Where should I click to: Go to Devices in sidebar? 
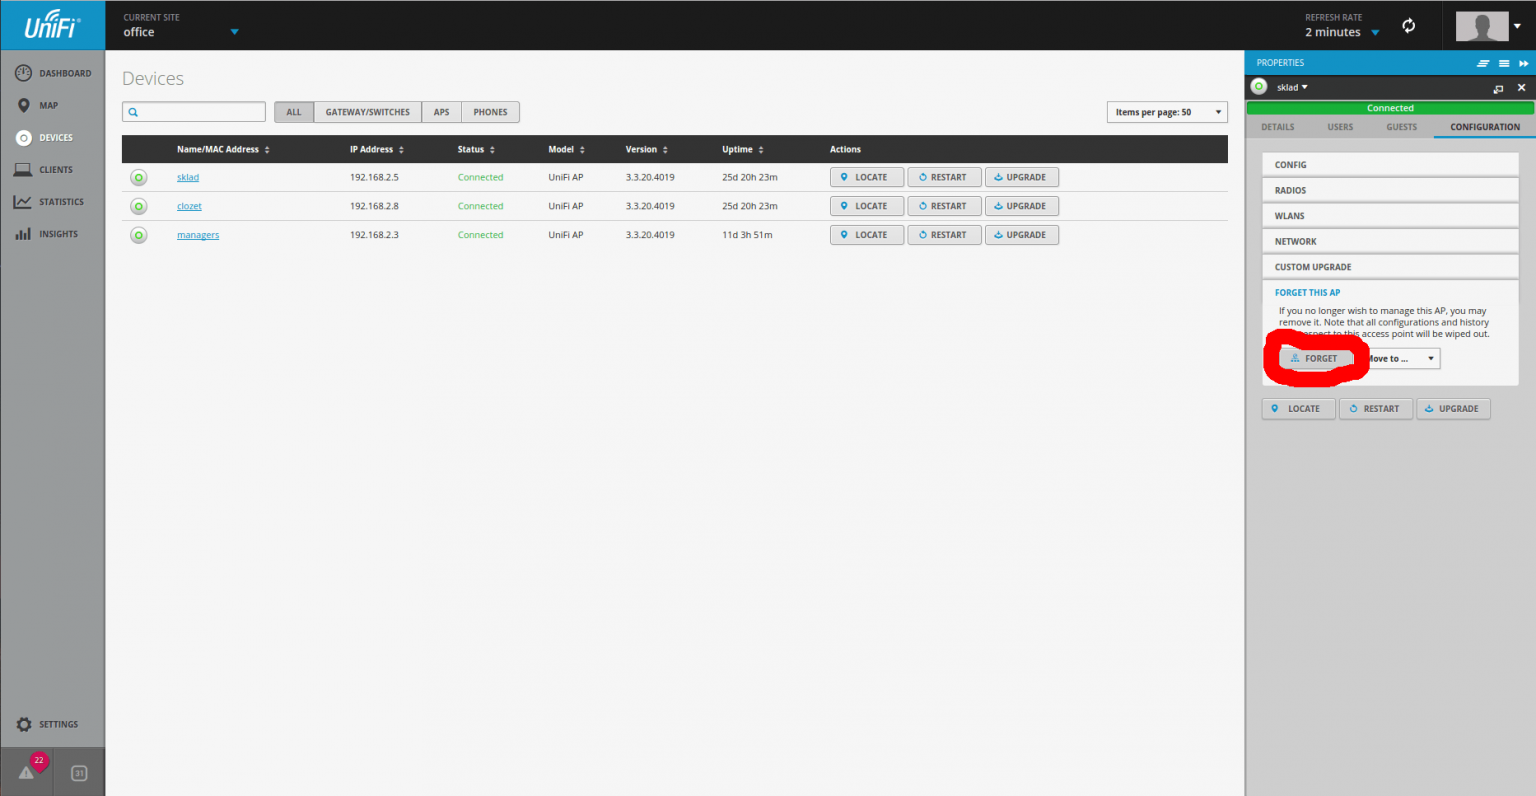coord(45,138)
